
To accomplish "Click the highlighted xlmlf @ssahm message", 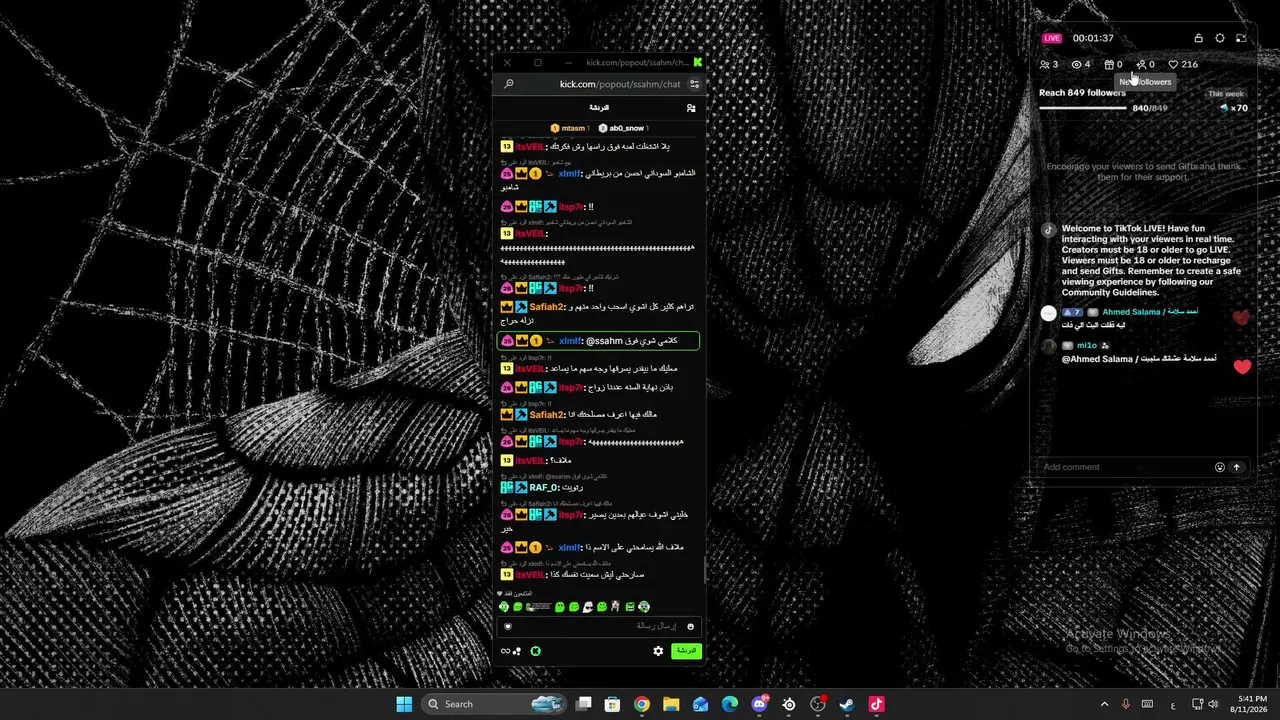I will tap(598, 341).
